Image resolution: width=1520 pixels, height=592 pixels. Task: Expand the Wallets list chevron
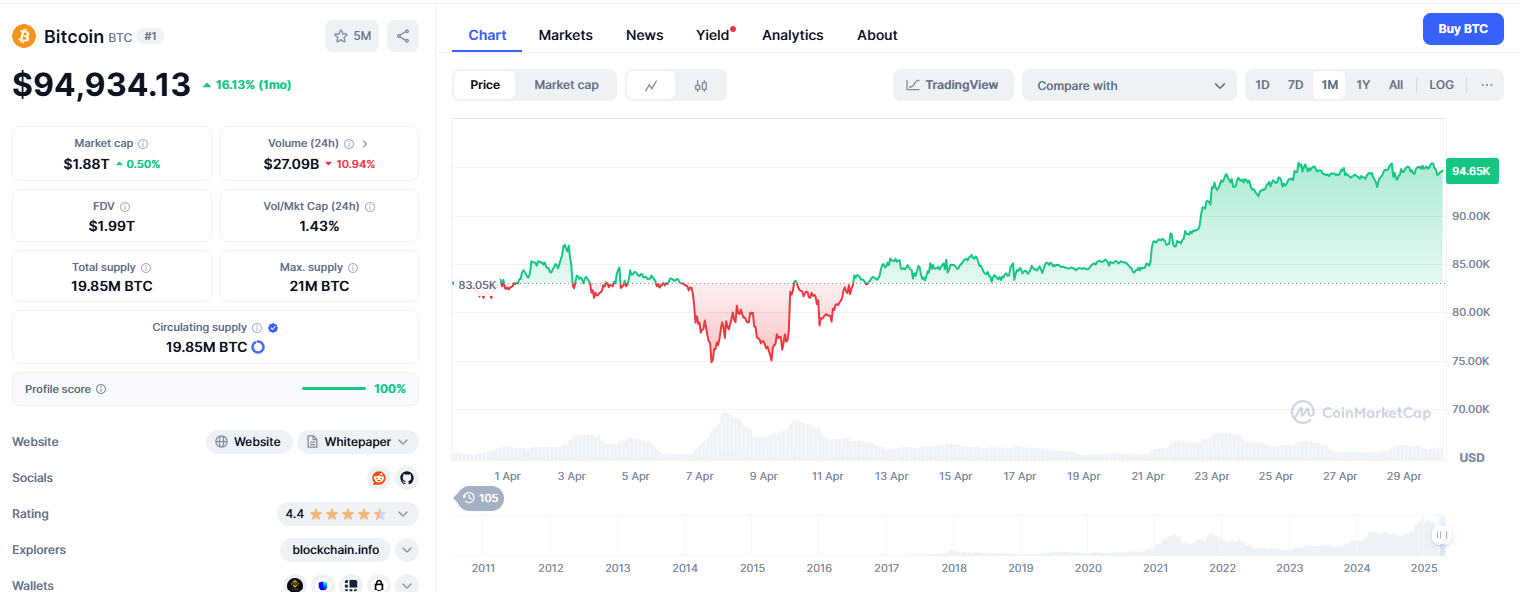pos(407,586)
